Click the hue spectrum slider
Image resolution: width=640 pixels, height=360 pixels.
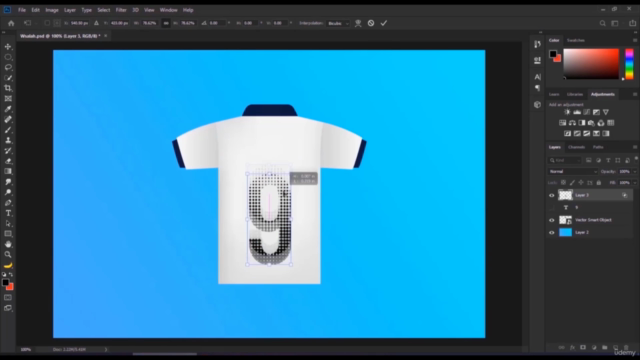(629, 64)
